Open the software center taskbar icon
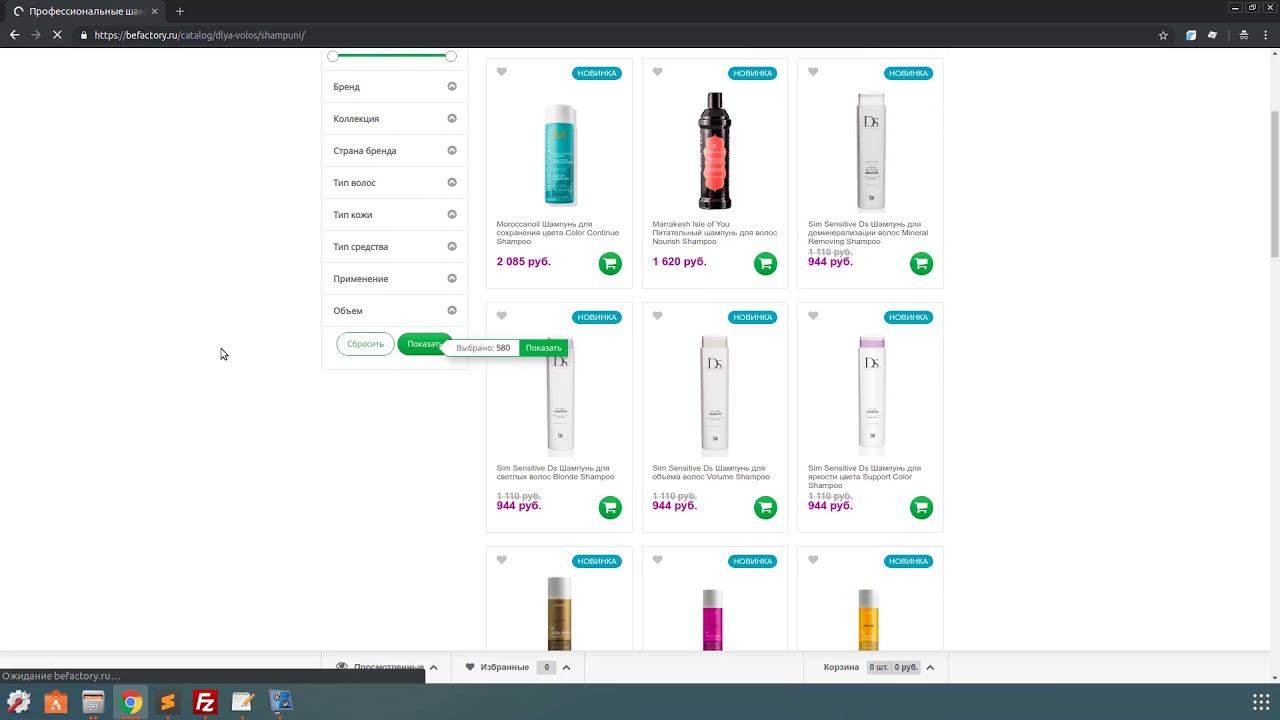Viewport: 1280px width, 720px height. pyautogui.click(x=56, y=702)
